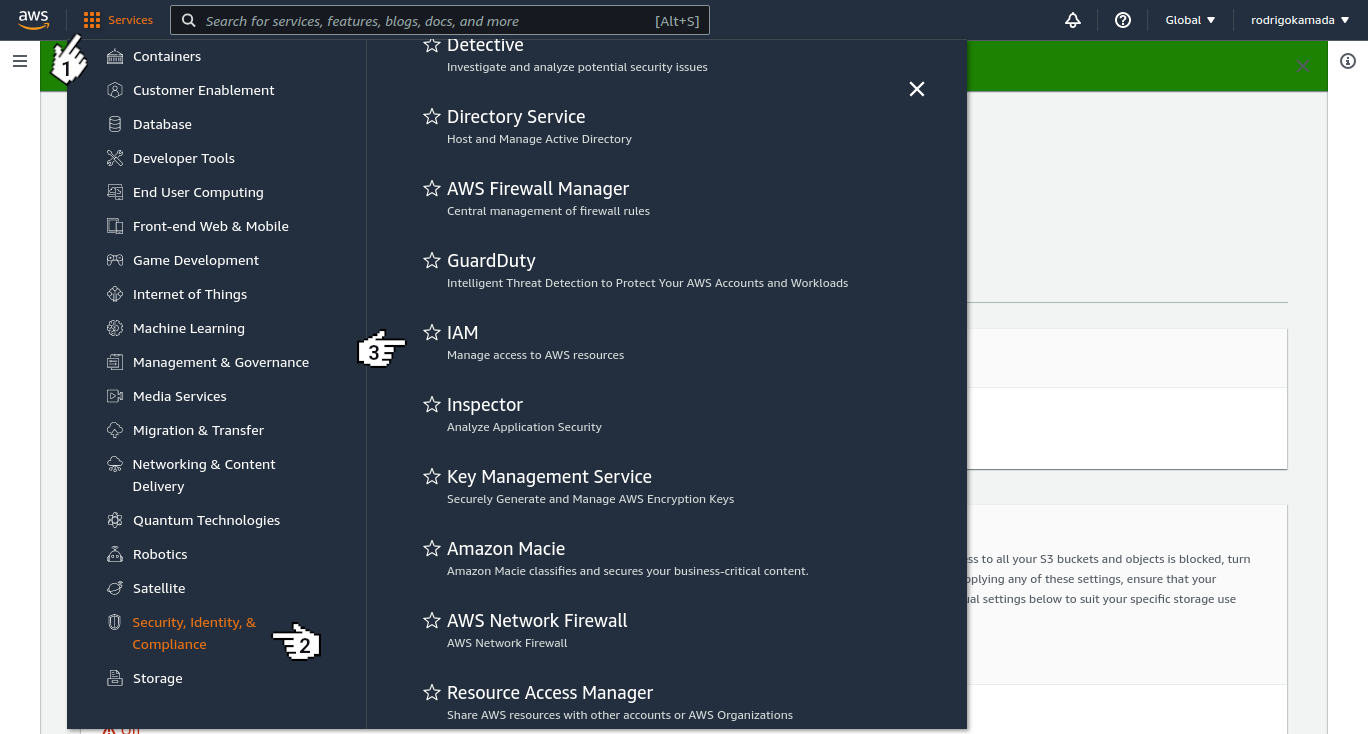This screenshot has height=734, width=1368.
Task: Click the AWS logo in the top bar
Action: [33, 20]
